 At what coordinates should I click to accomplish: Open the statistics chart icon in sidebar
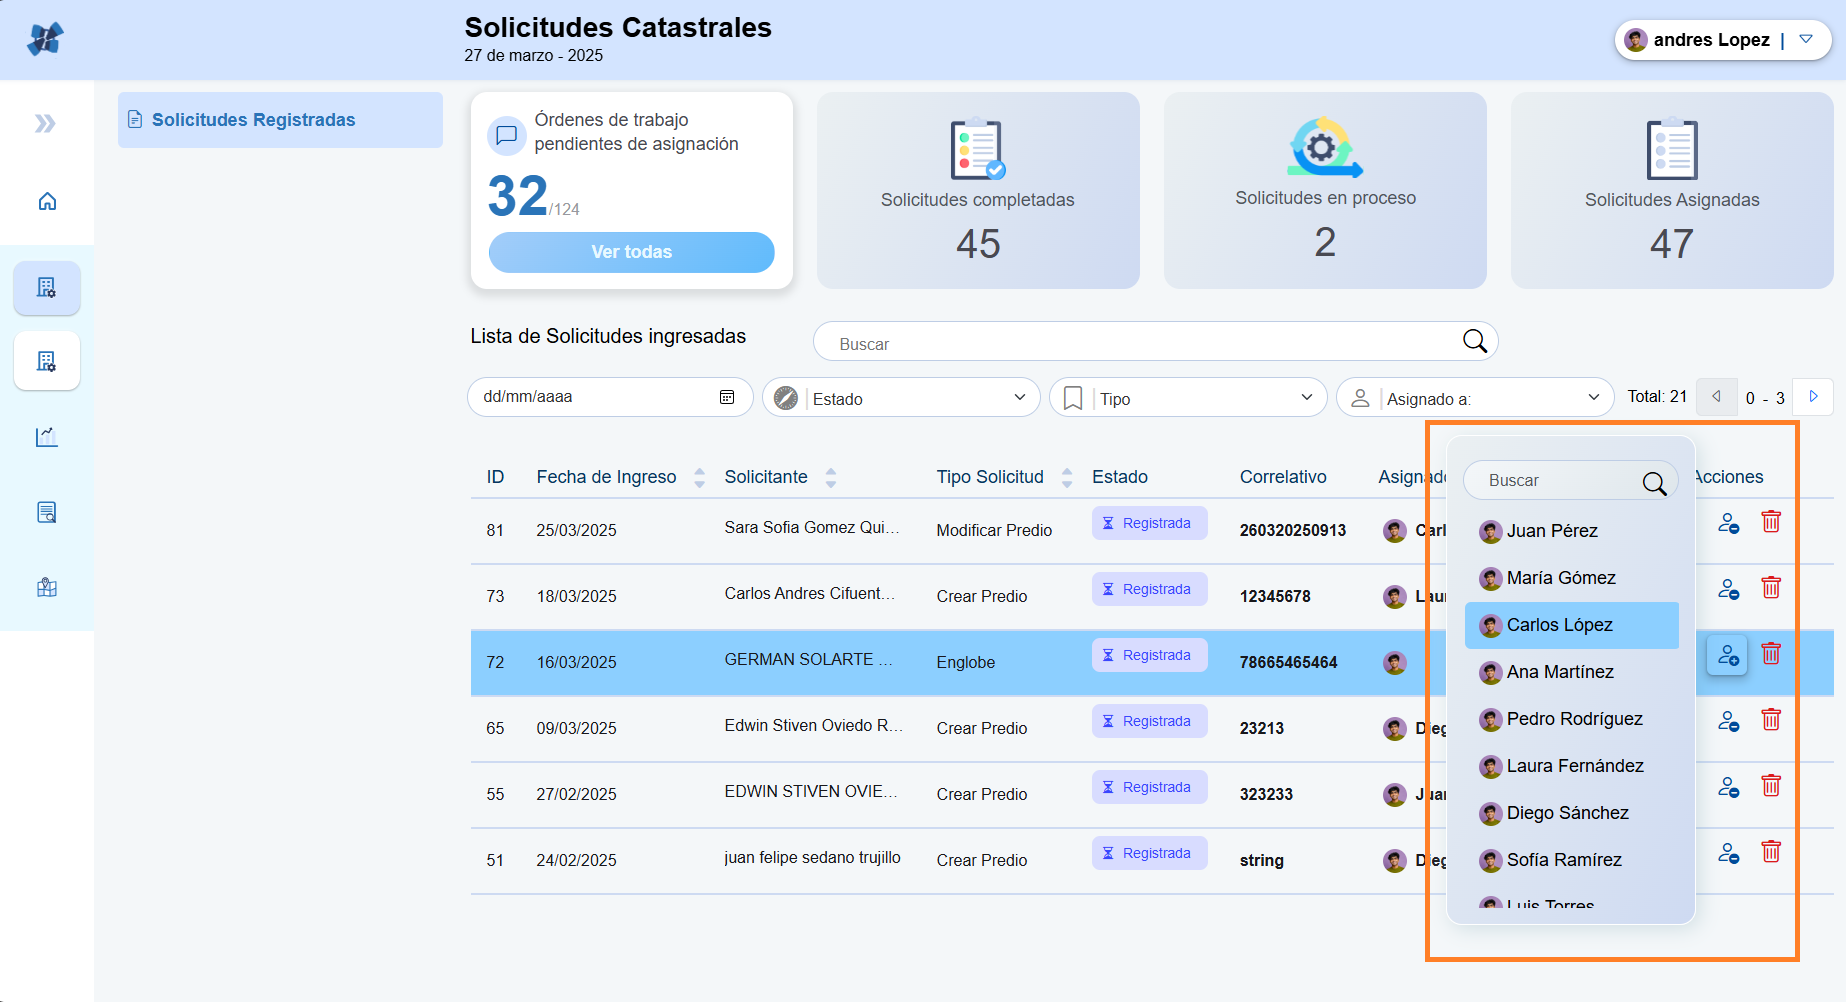point(47,437)
